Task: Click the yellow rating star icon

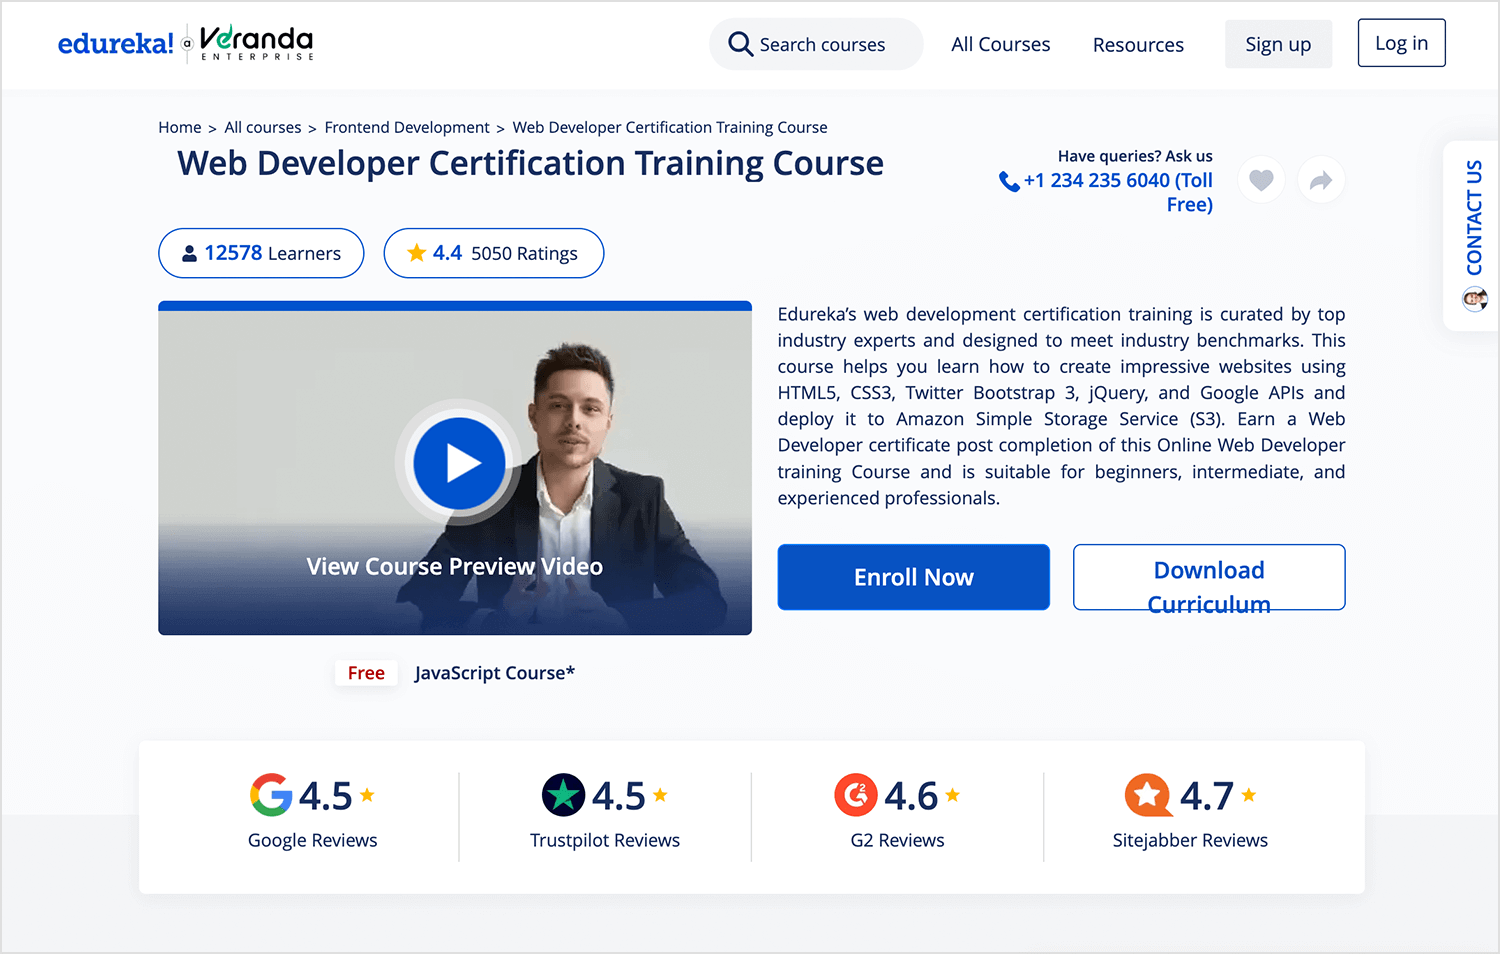Action: coord(417,253)
